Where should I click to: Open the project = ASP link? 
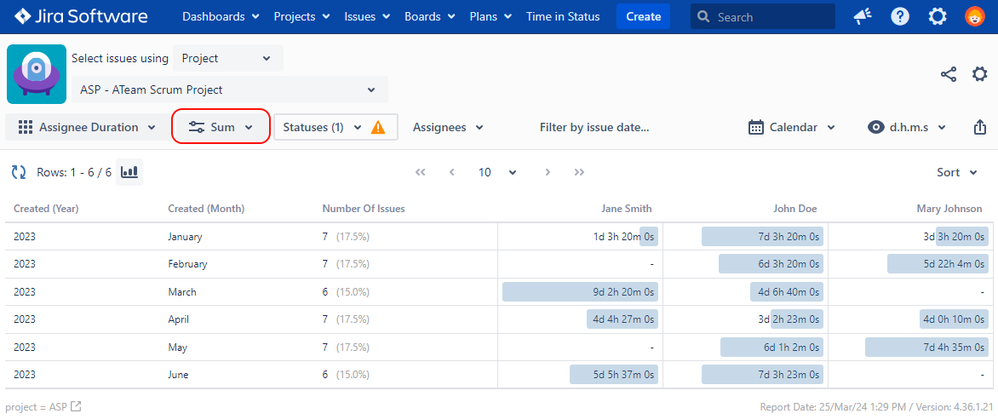coord(43,406)
